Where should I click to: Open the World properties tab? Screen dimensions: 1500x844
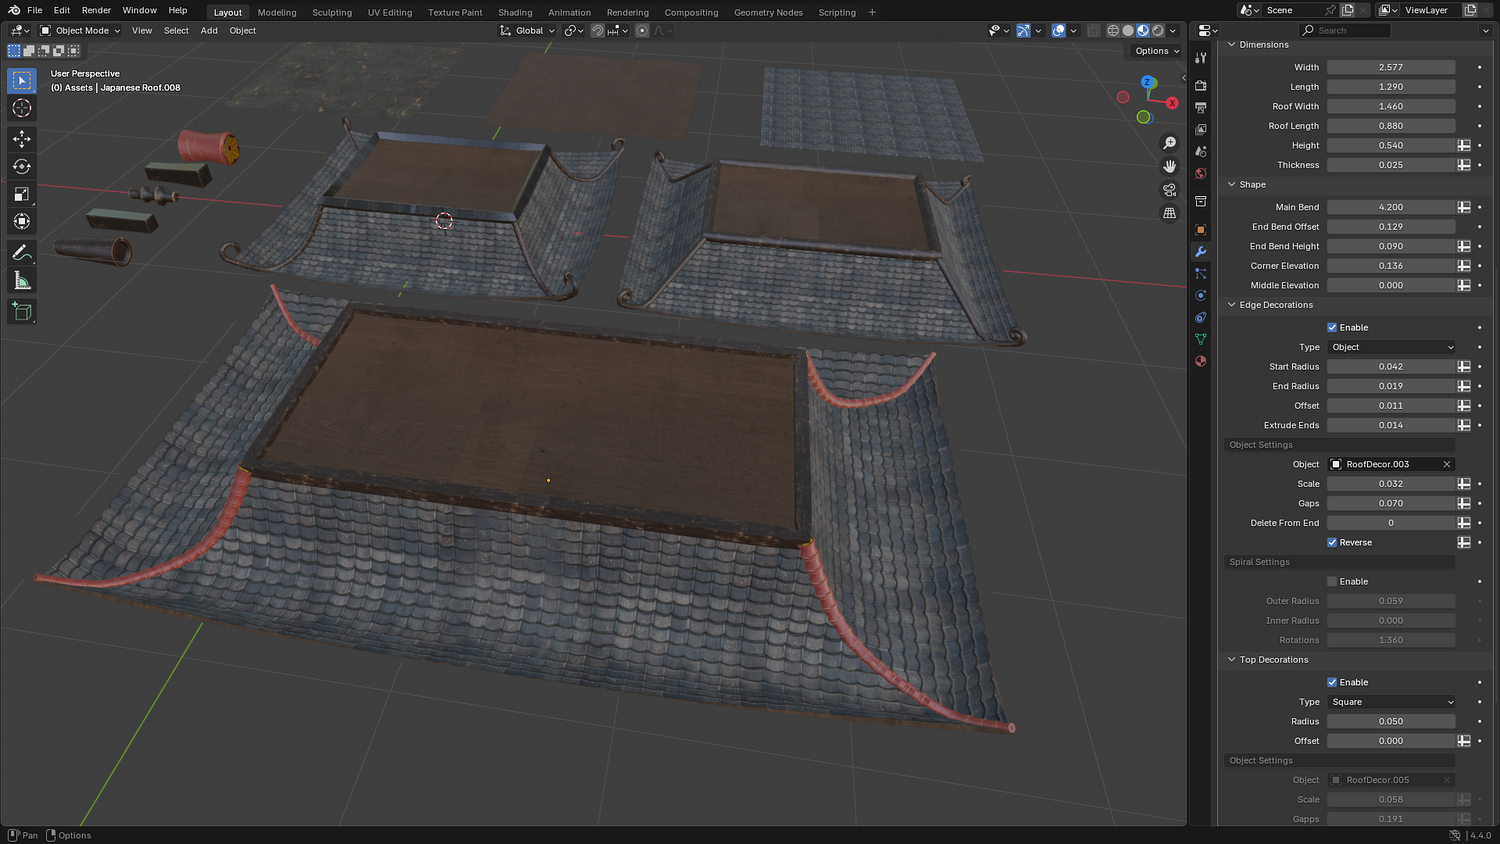coord(1201,174)
